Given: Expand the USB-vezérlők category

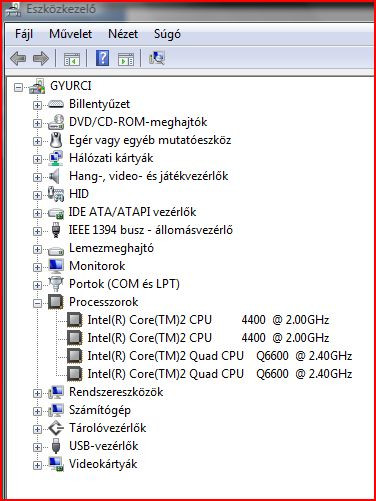Looking at the screenshot, I should (37, 447).
